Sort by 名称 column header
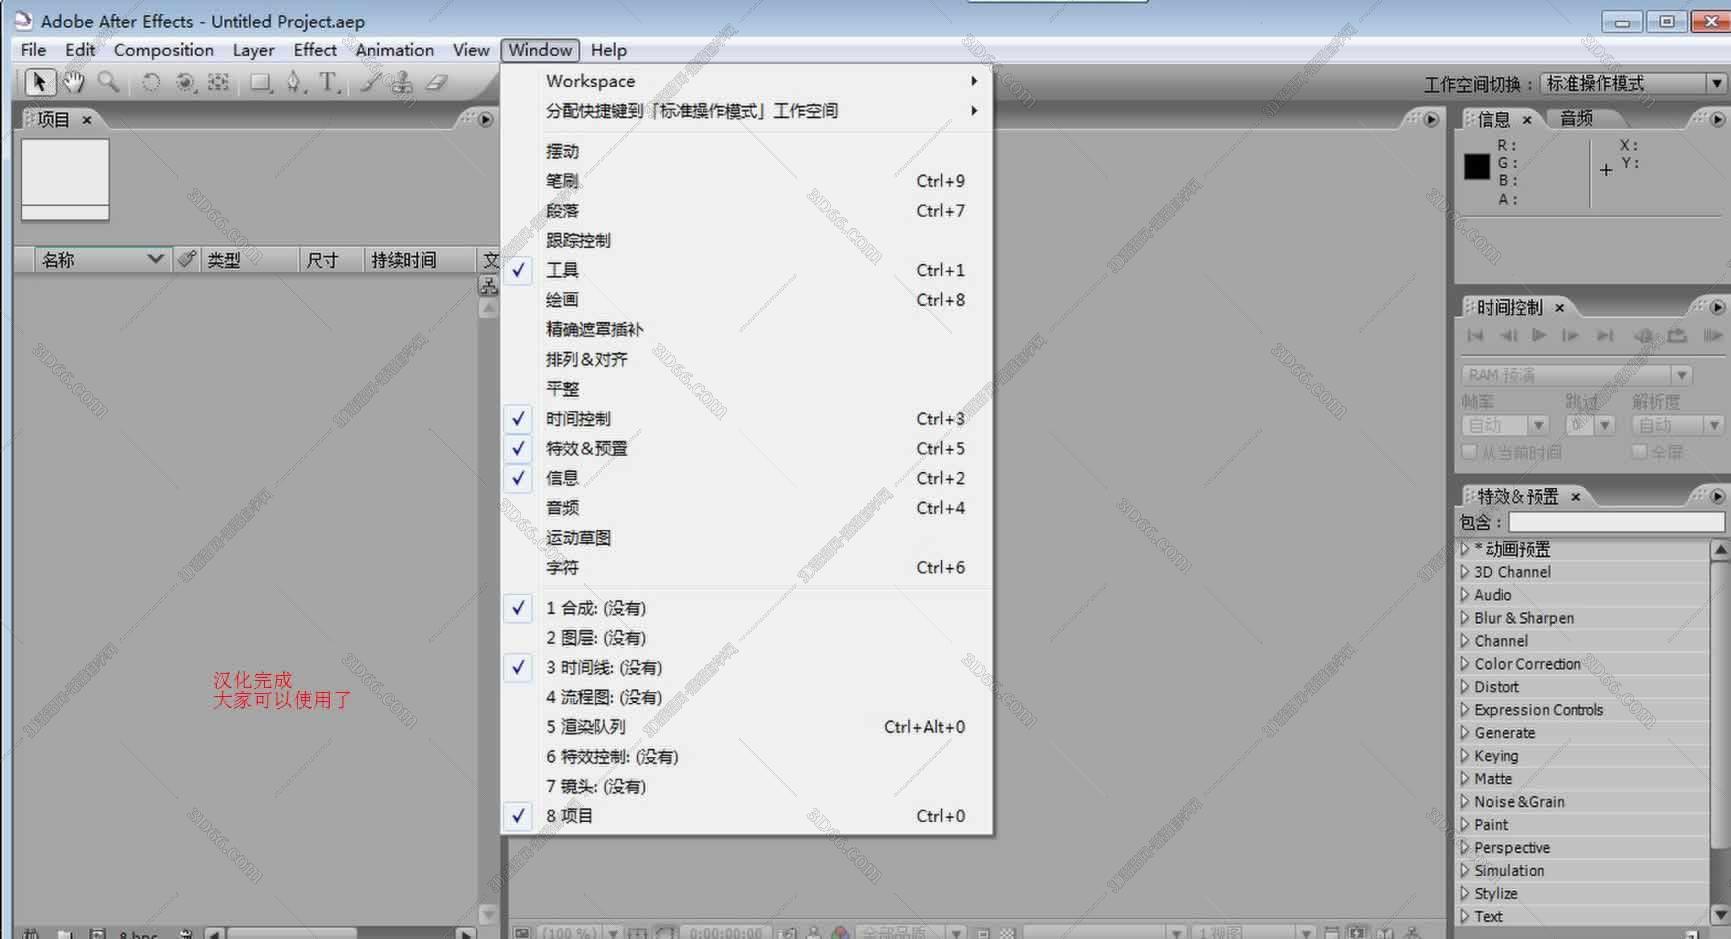Viewport: 1731px width, 939px height. [102, 260]
